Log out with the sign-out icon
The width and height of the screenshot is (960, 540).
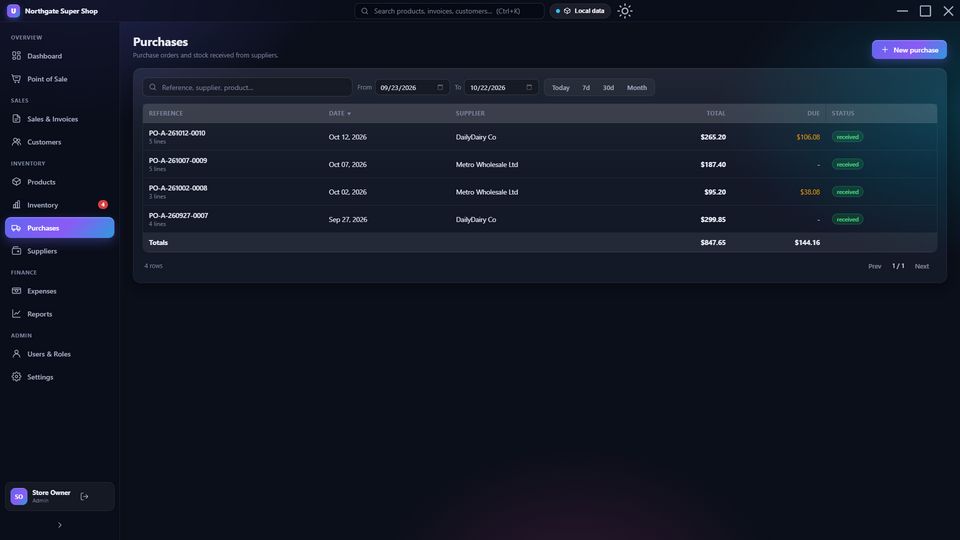84,497
